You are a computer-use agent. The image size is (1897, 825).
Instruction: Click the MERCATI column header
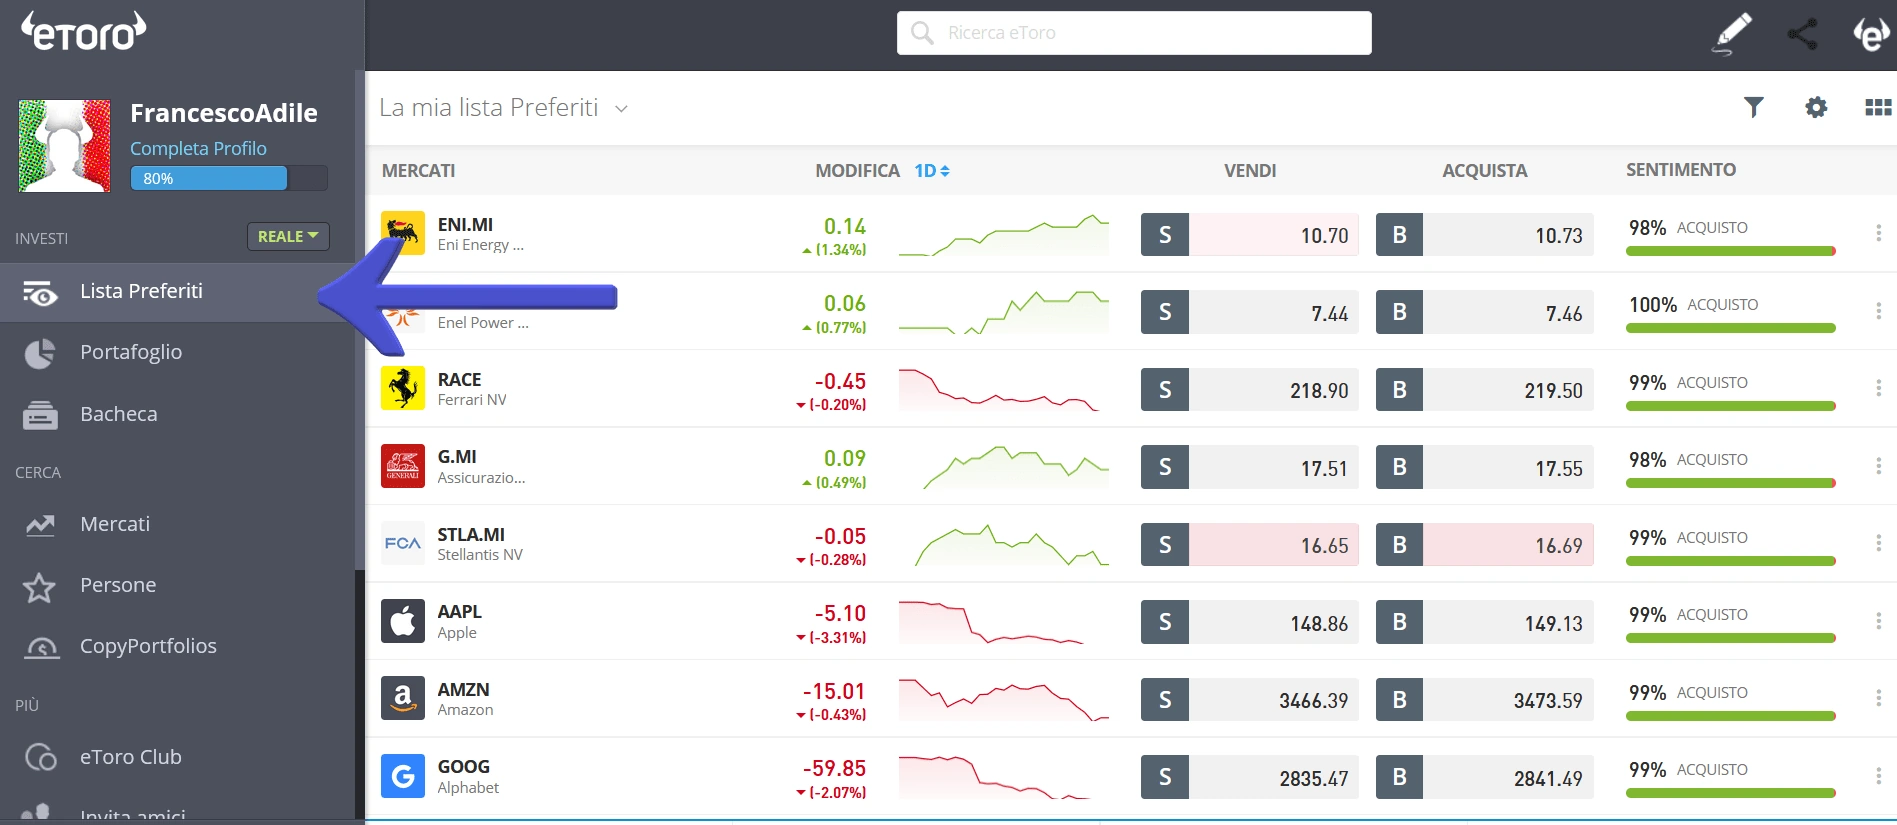[x=418, y=171]
